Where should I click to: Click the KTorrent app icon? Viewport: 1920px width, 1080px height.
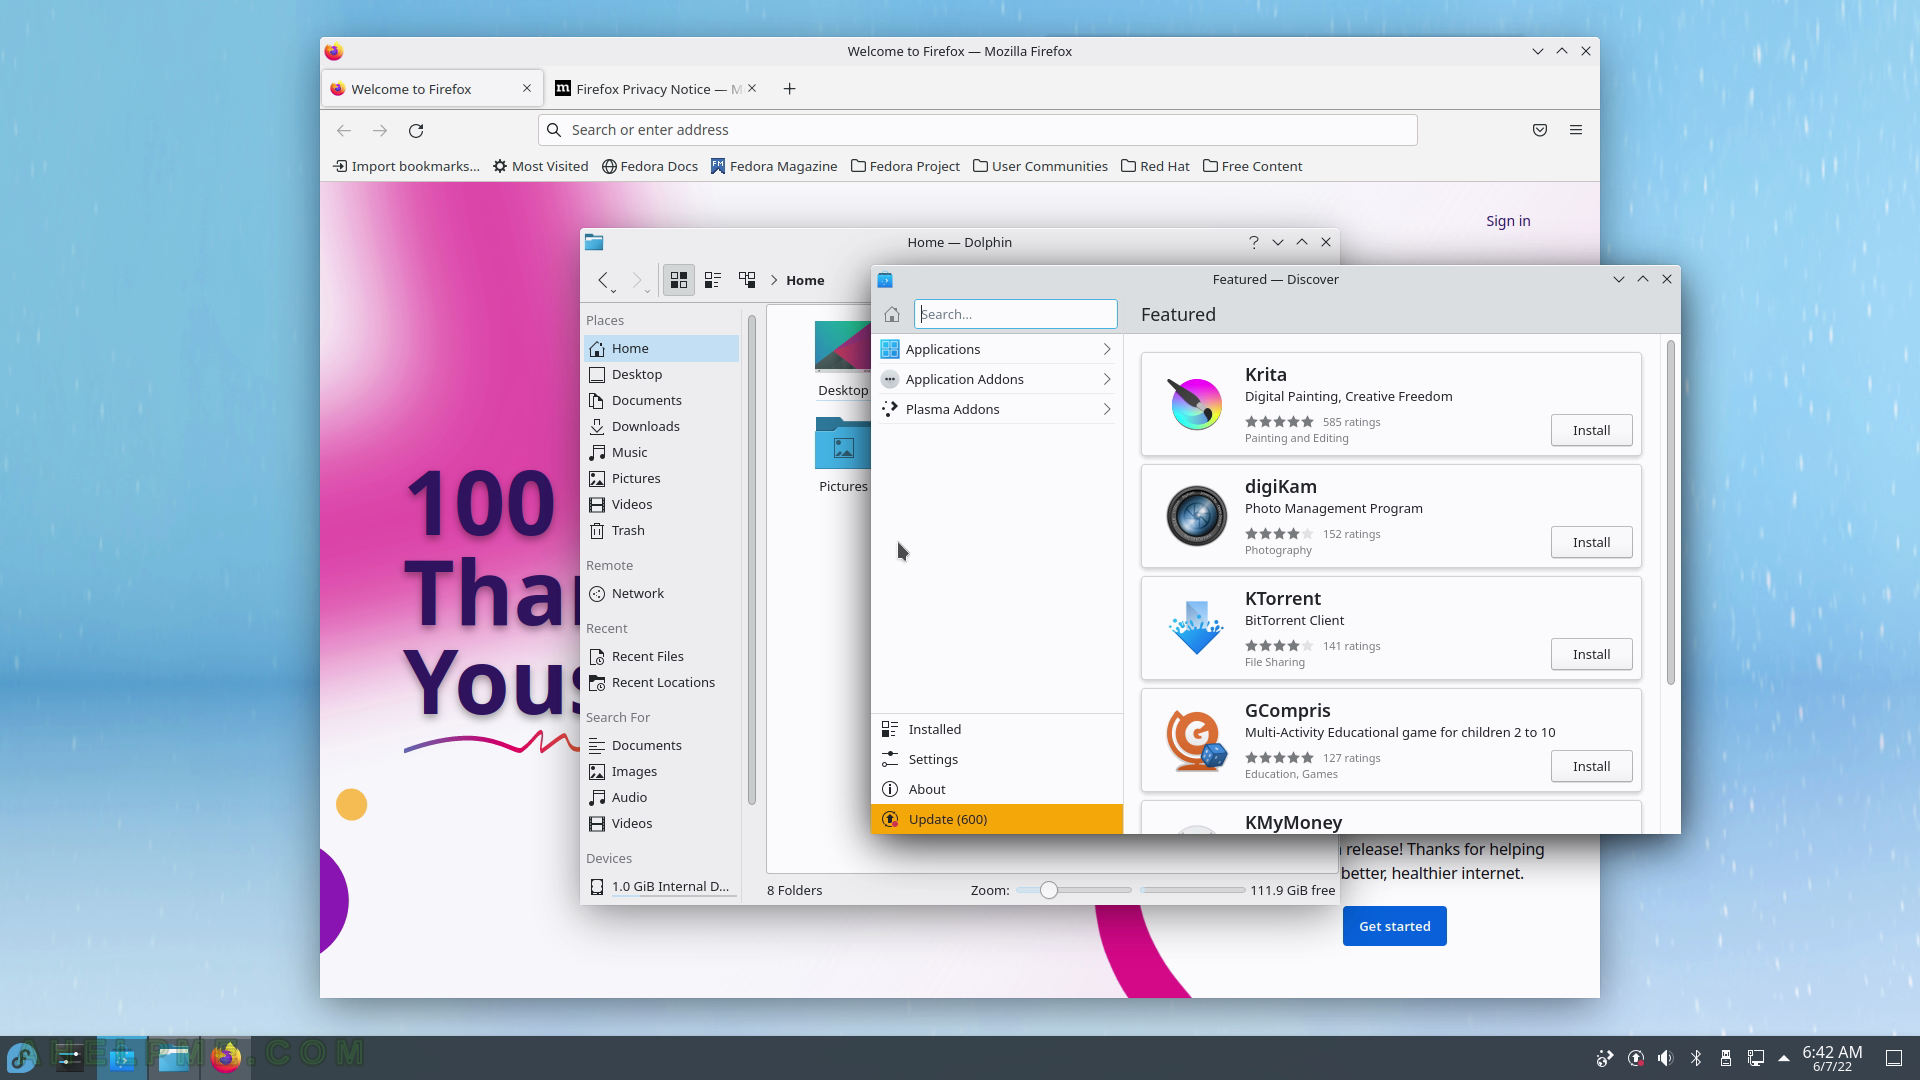pos(1196,628)
